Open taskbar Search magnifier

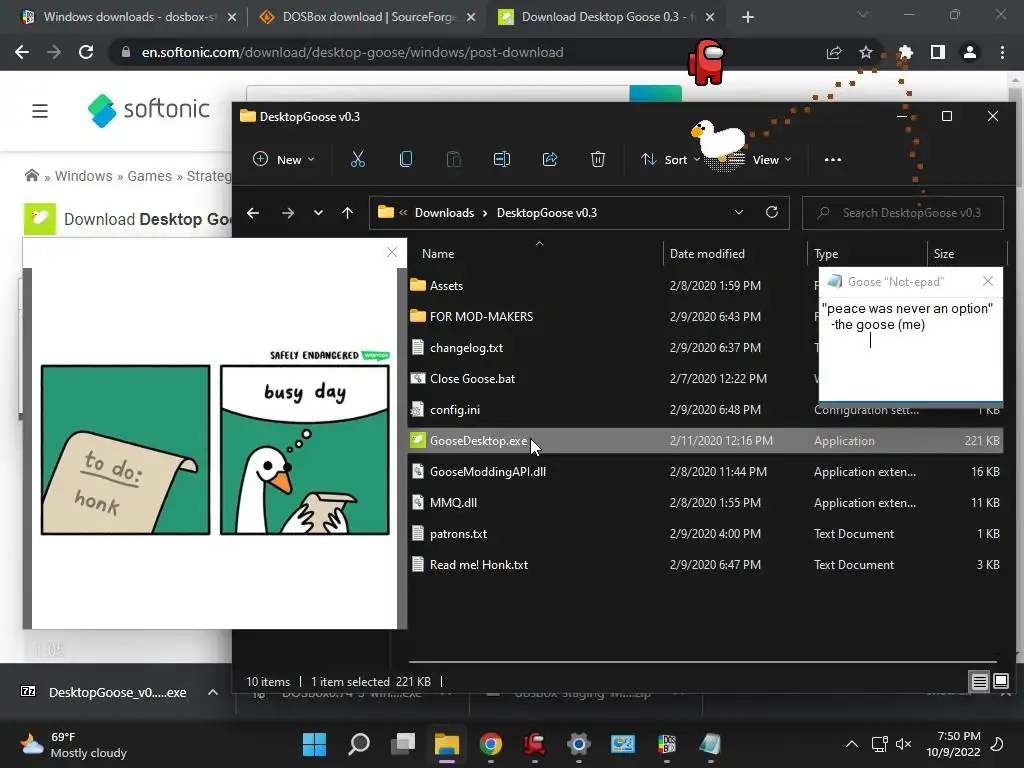[x=359, y=744]
